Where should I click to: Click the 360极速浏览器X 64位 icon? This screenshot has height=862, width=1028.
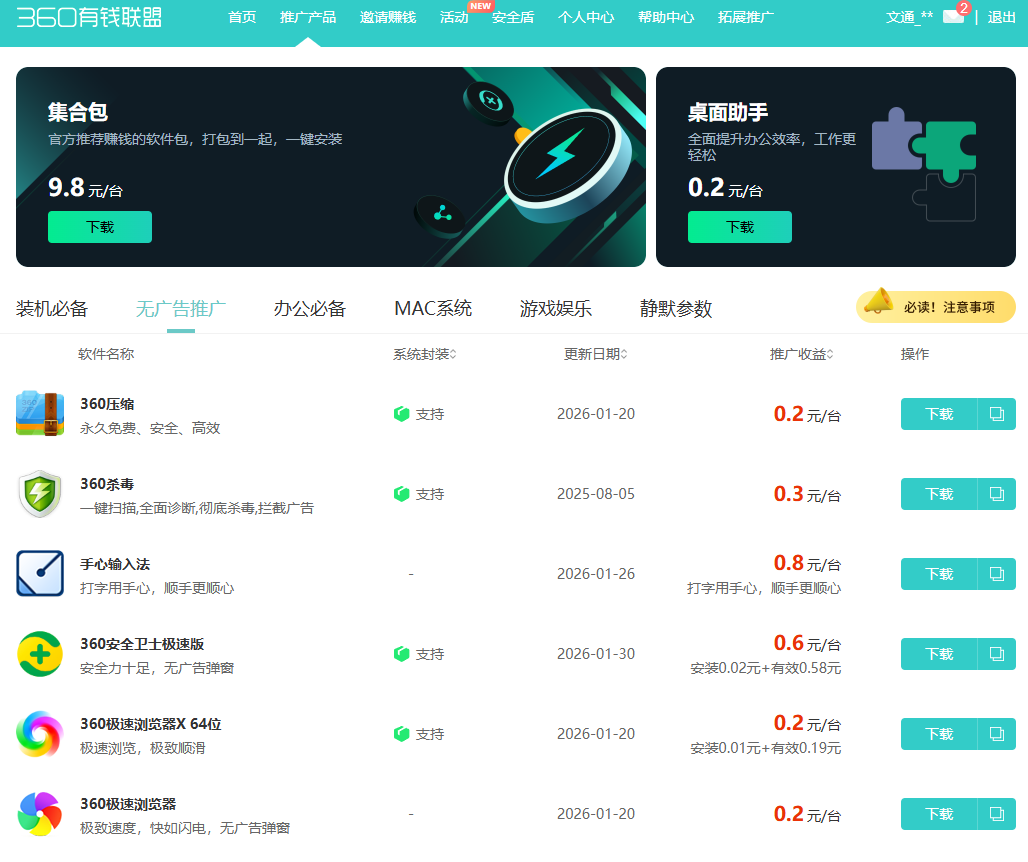click(x=40, y=734)
